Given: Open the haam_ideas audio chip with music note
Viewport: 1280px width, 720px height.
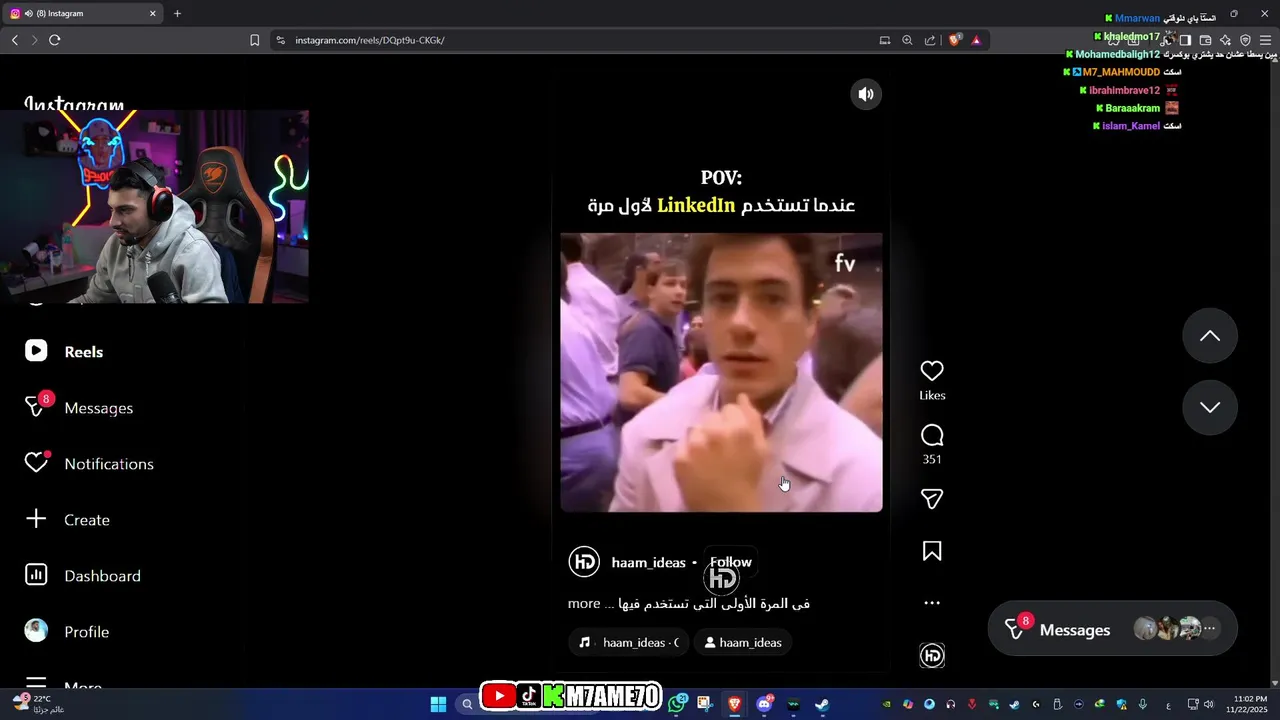Looking at the screenshot, I should (629, 642).
